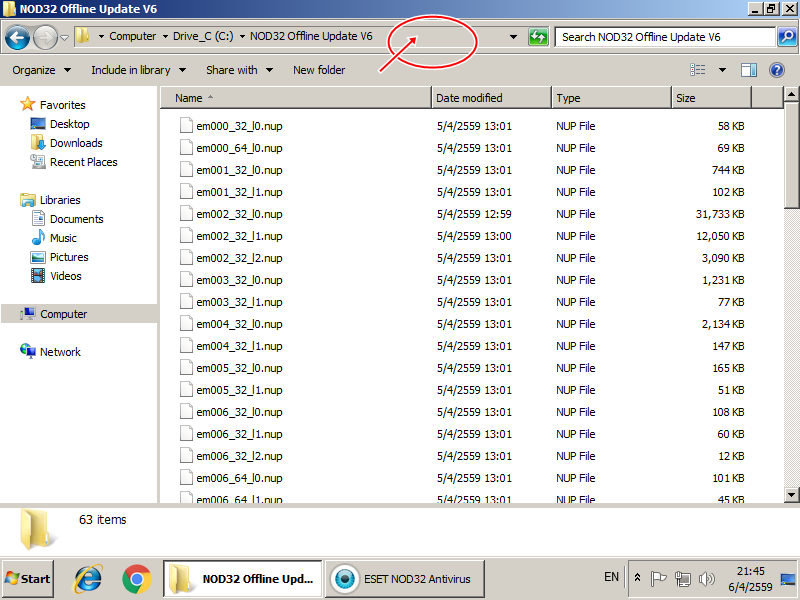This screenshot has height=600, width=800.
Task: Click the file icon for em006_32_l1.nup
Action: [186, 434]
